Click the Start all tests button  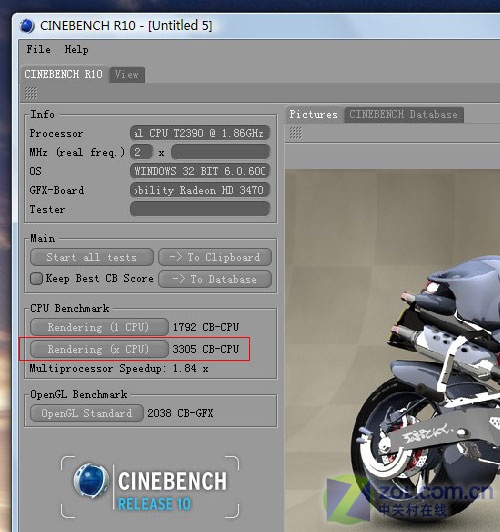coord(92,257)
